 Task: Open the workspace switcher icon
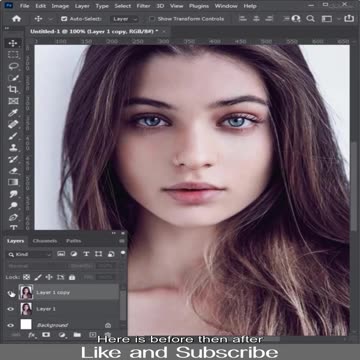pos(327,19)
